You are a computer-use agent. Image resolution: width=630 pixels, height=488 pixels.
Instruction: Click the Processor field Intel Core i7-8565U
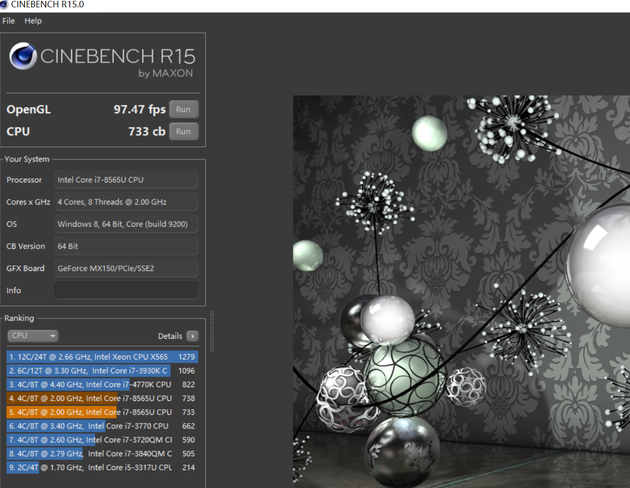point(126,180)
